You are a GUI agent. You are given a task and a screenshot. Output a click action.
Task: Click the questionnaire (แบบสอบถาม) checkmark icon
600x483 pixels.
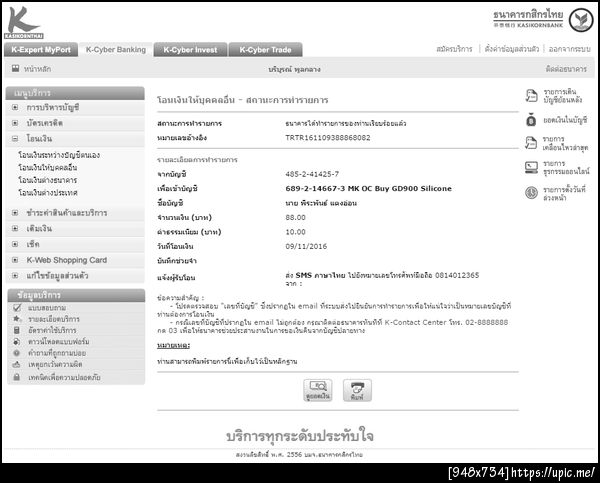[x=17, y=307]
